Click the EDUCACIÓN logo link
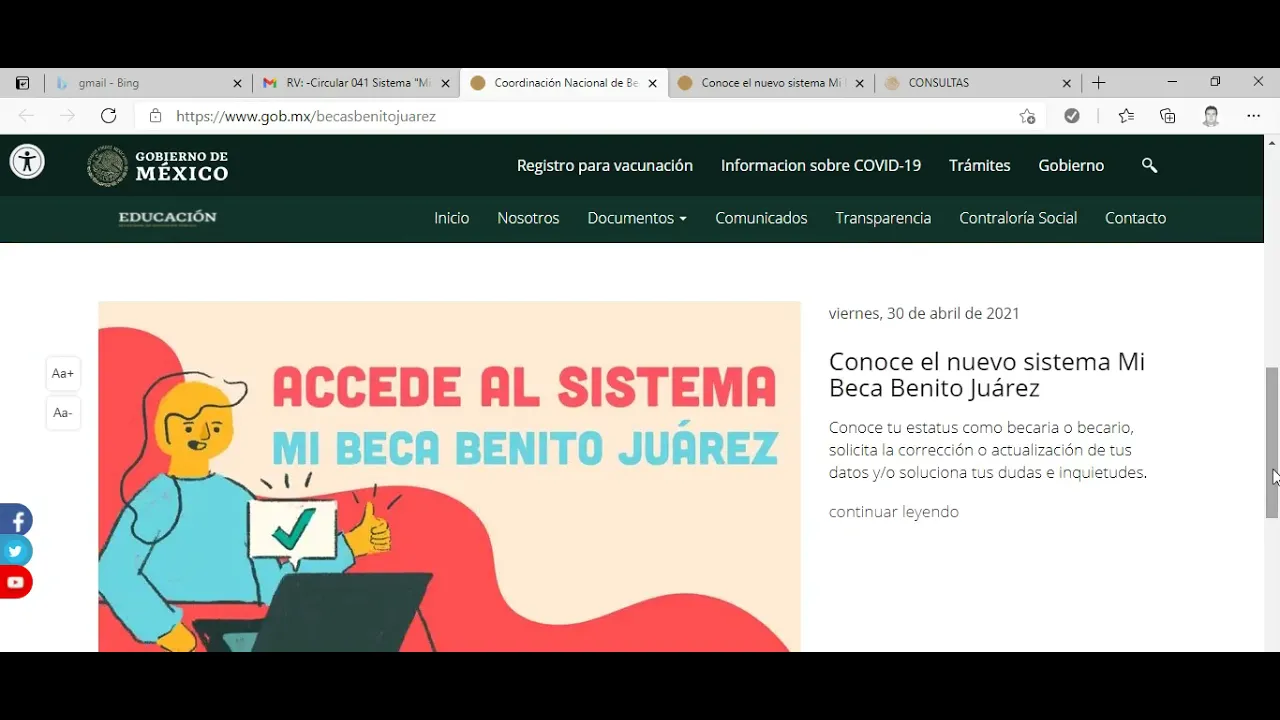The image size is (1280, 720). [x=167, y=218]
